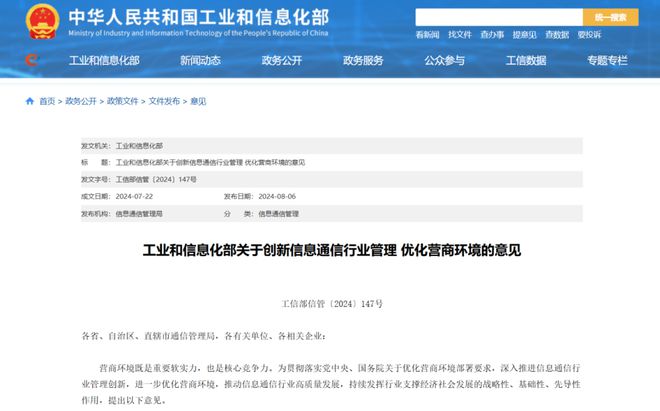Image resolution: width=660 pixels, height=411 pixels.
Task: Click the 成文日期 value 2024-07-22
Action: [134, 196]
